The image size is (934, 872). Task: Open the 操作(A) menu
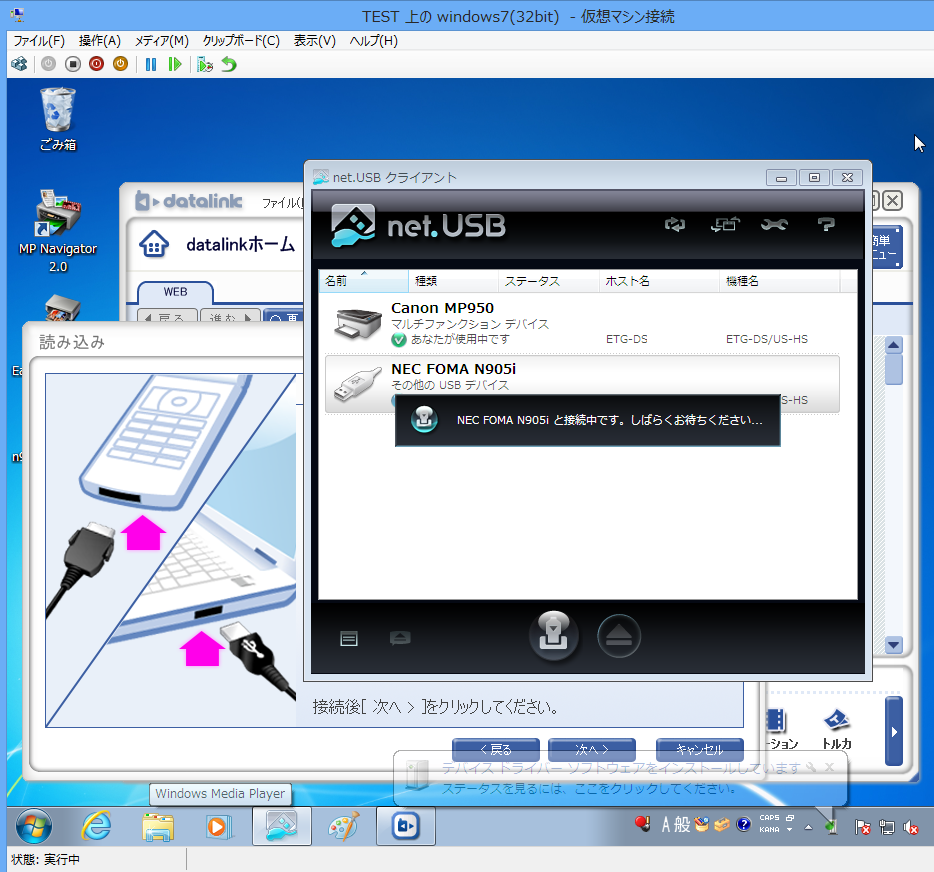[x=99, y=41]
